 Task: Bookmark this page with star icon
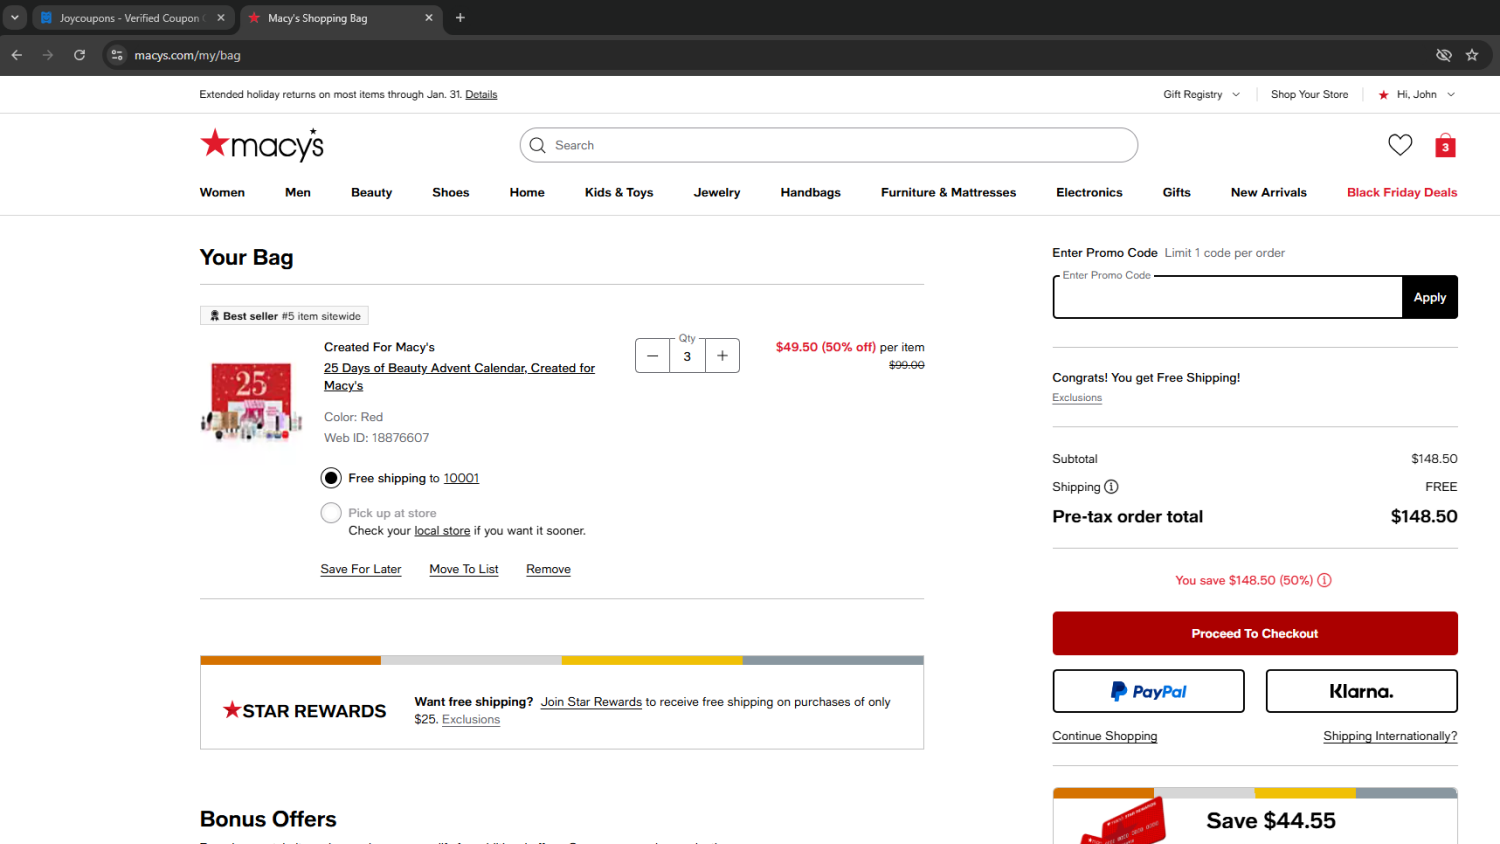(x=1472, y=55)
